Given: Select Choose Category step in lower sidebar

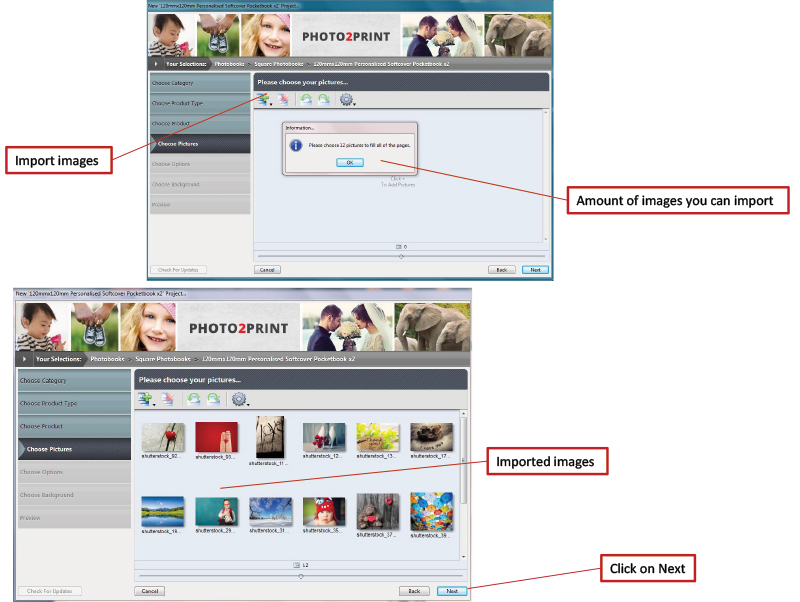Looking at the screenshot, I should [x=73, y=380].
